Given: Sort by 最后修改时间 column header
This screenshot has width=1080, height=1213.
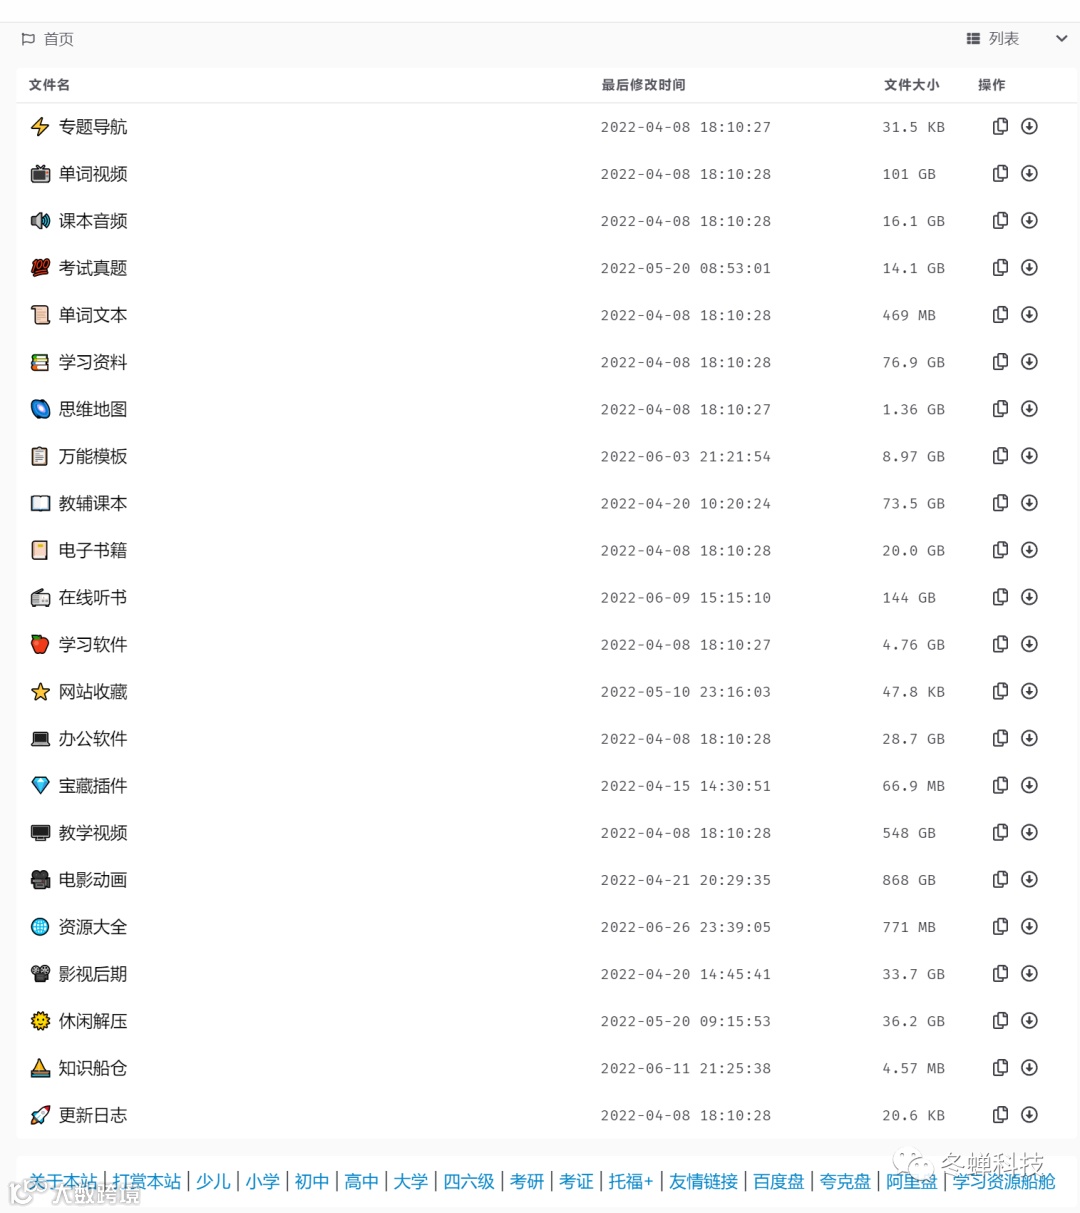Looking at the screenshot, I should point(643,85).
